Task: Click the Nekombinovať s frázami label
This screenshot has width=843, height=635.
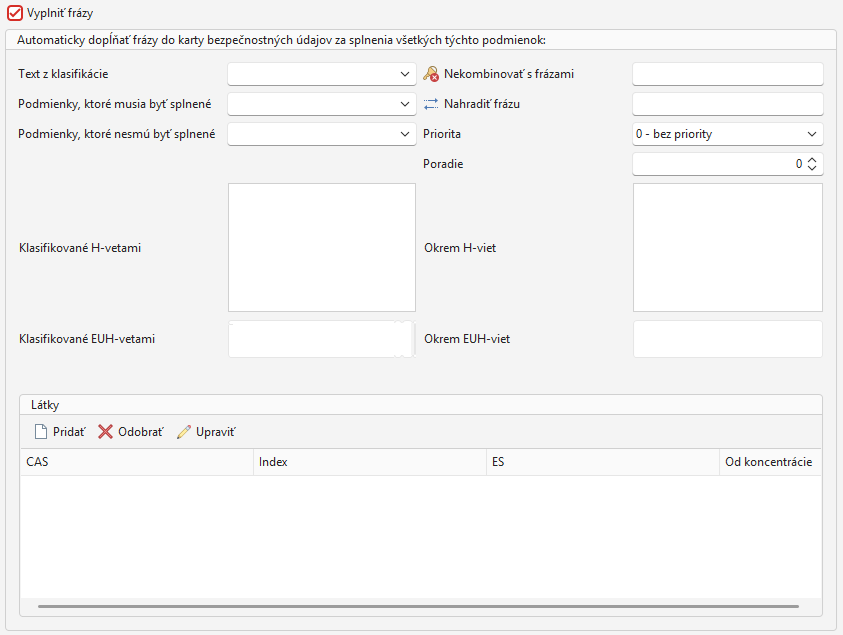Action: 509,74
